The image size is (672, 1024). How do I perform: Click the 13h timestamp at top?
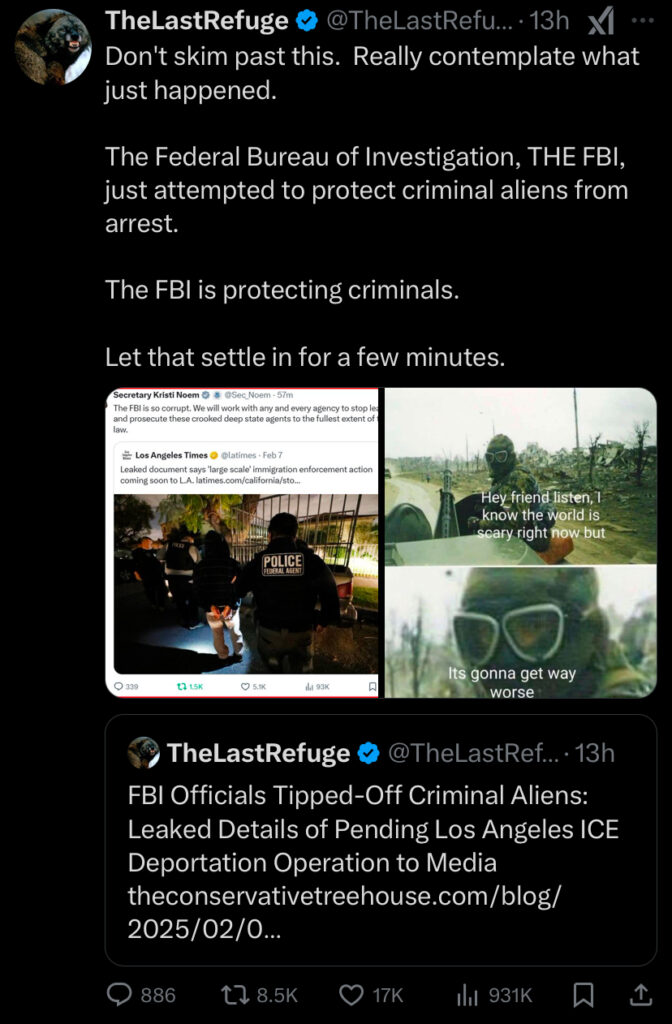tap(549, 21)
